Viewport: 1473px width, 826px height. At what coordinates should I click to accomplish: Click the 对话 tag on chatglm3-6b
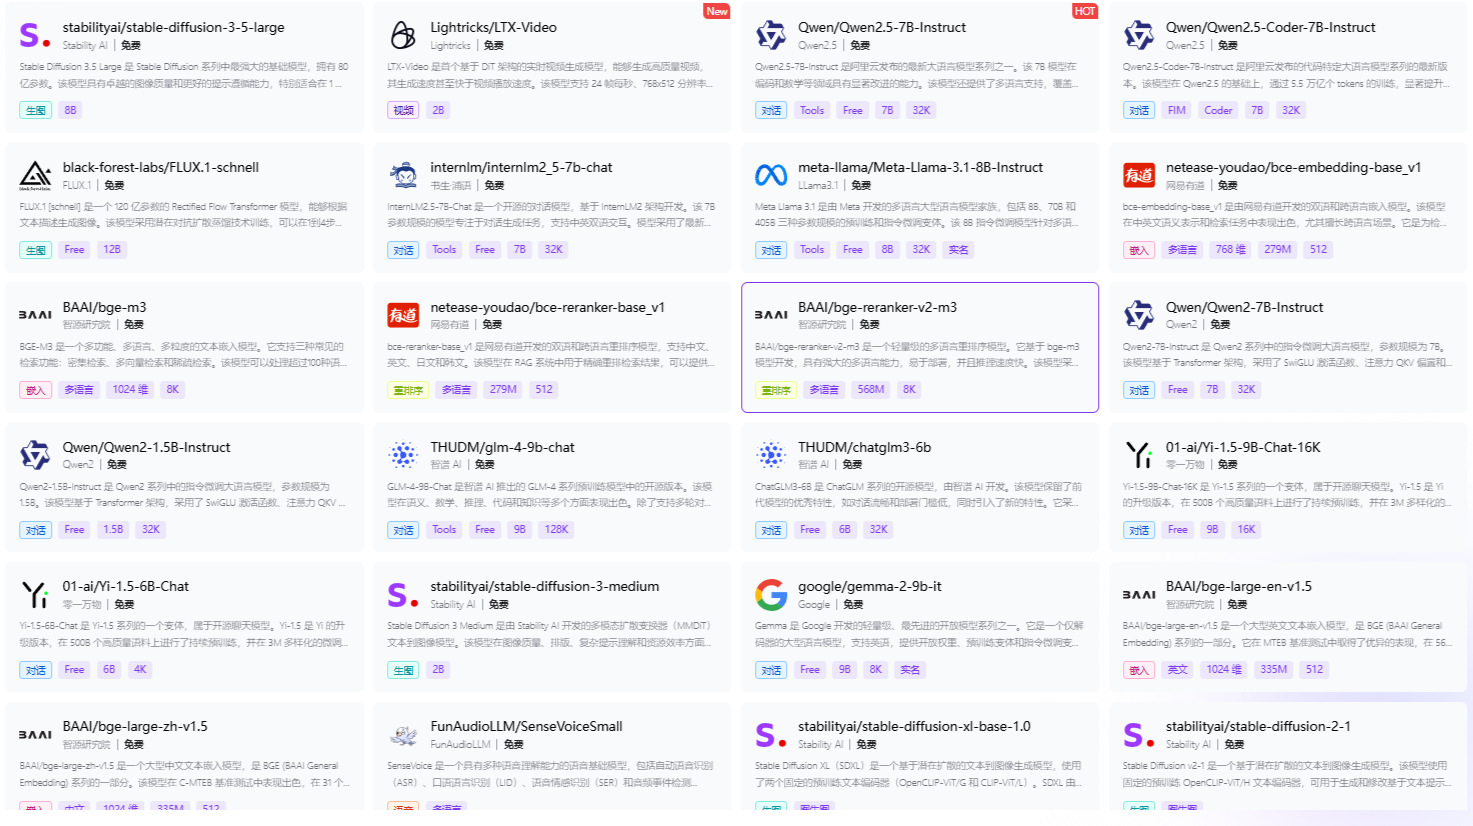(x=771, y=530)
